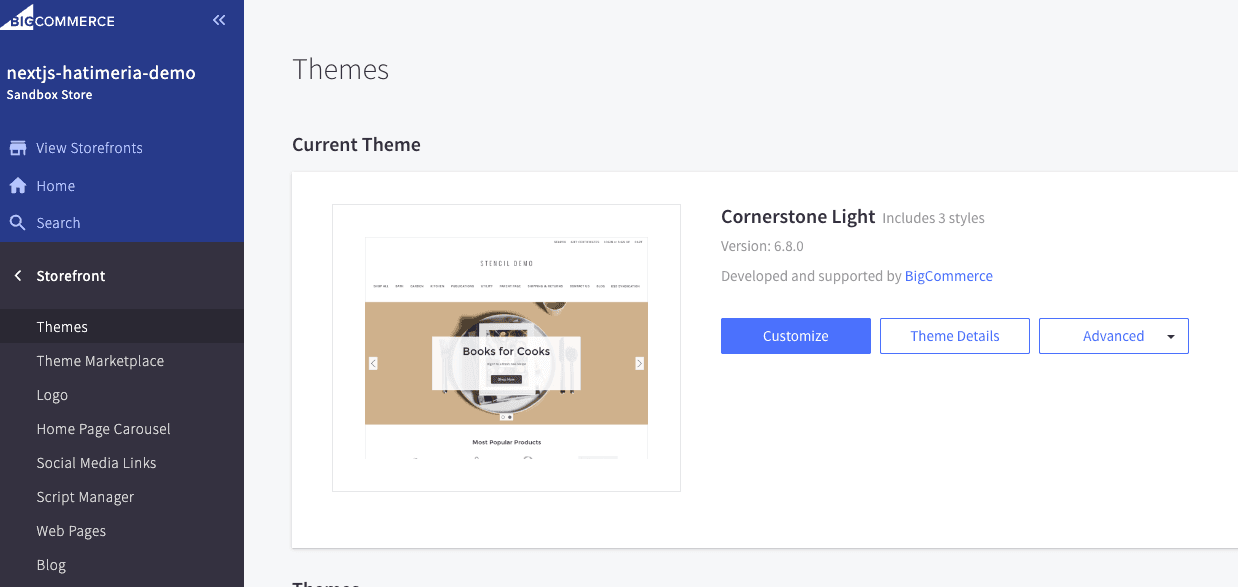Click the Storefront back chevron
The image size is (1238, 587).
click(x=18, y=276)
